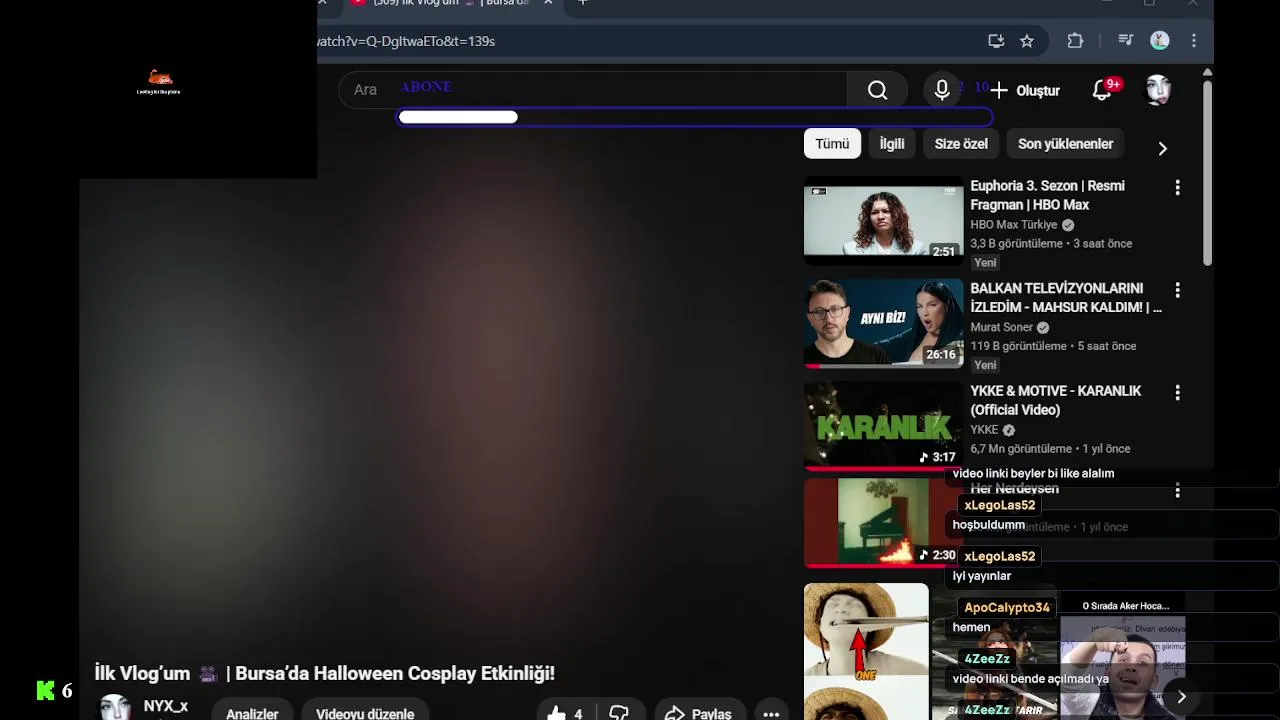Open NYX_x channel avatar
This screenshot has width=1280, height=720.
pyautogui.click(x=114, y=708)
